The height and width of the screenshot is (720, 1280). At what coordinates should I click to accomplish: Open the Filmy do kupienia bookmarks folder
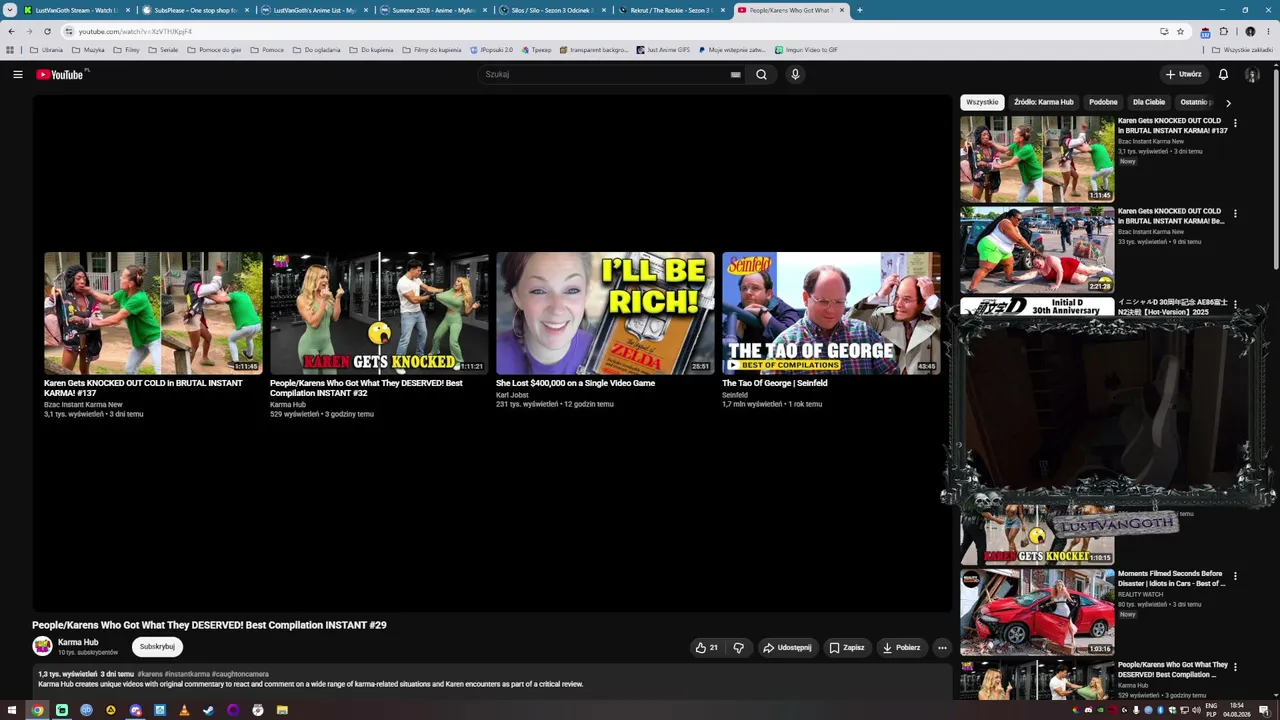[x=432, y=49]
